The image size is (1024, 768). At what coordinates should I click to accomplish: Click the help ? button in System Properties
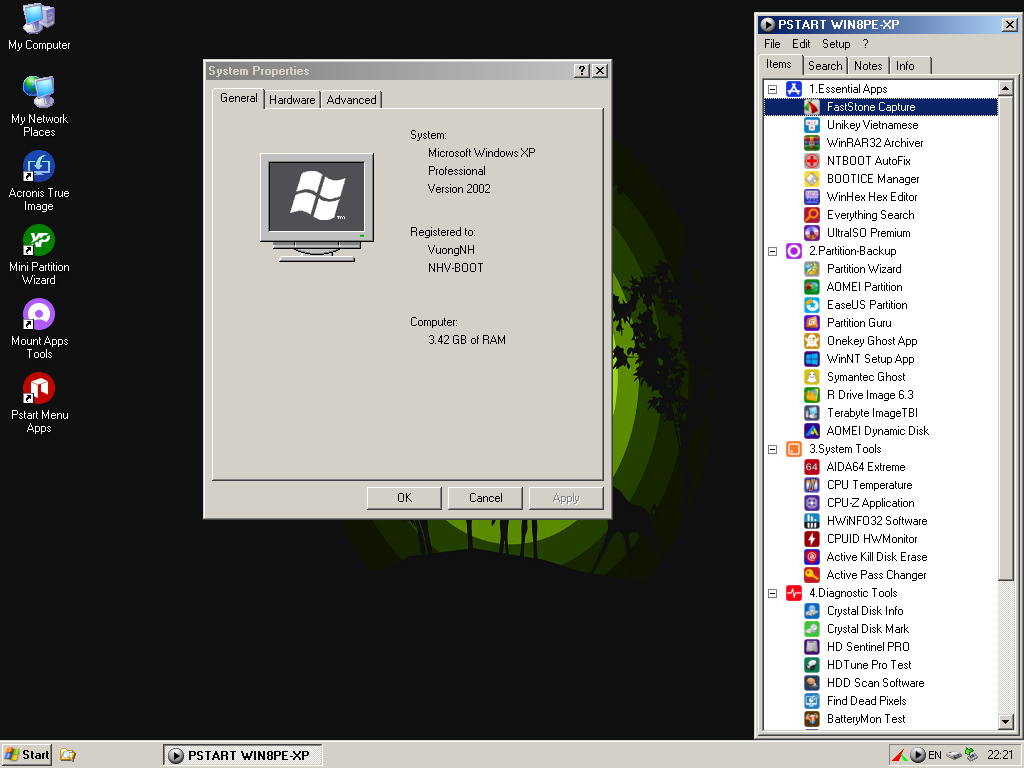pos(582,71)
